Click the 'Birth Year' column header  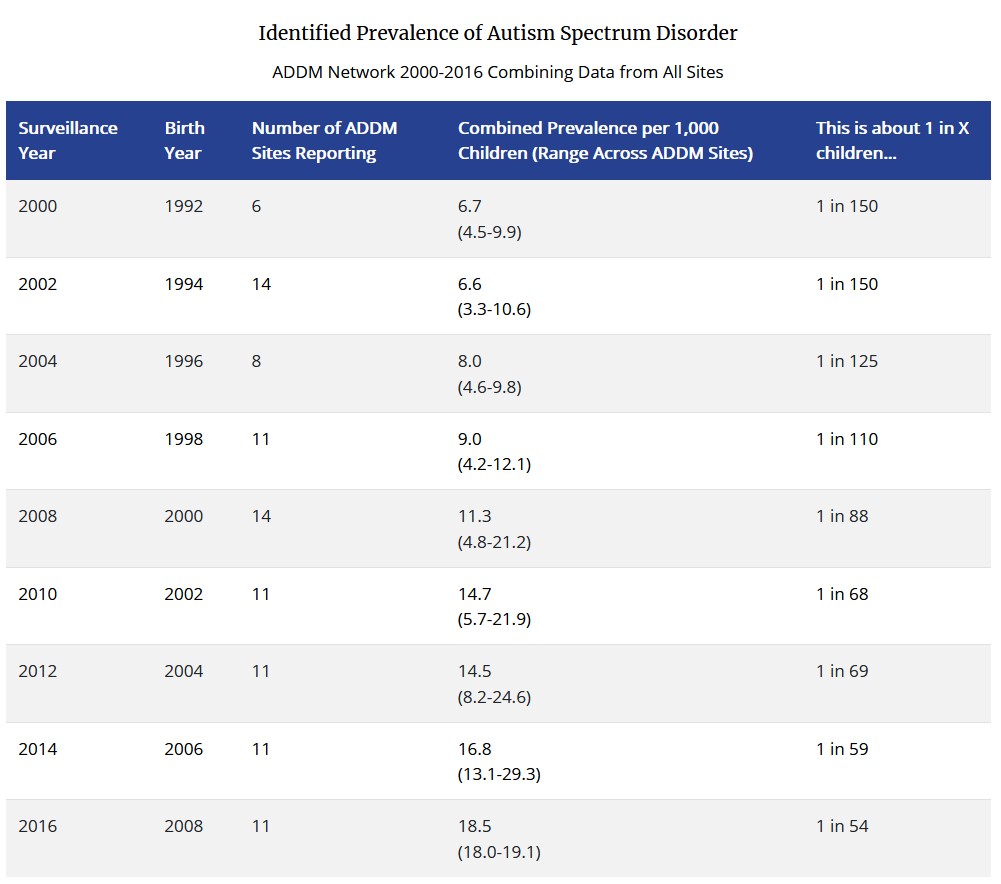184,140
